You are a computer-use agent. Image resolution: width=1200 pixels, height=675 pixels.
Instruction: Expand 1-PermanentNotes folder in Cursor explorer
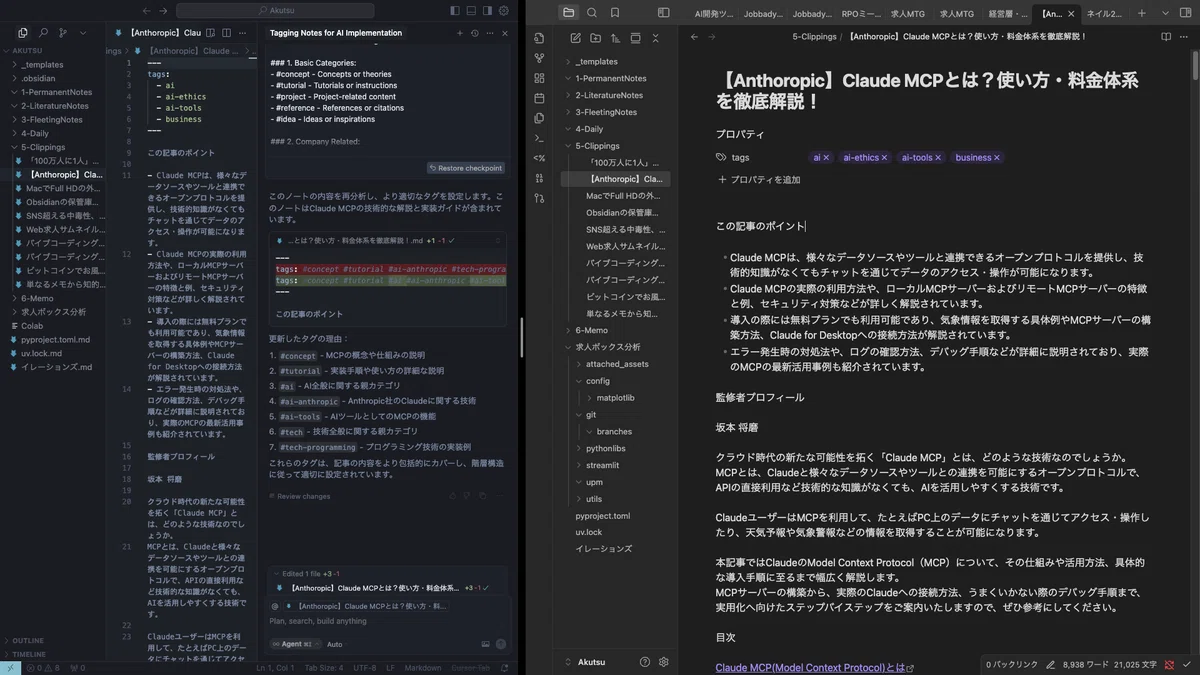click(57, 92)
